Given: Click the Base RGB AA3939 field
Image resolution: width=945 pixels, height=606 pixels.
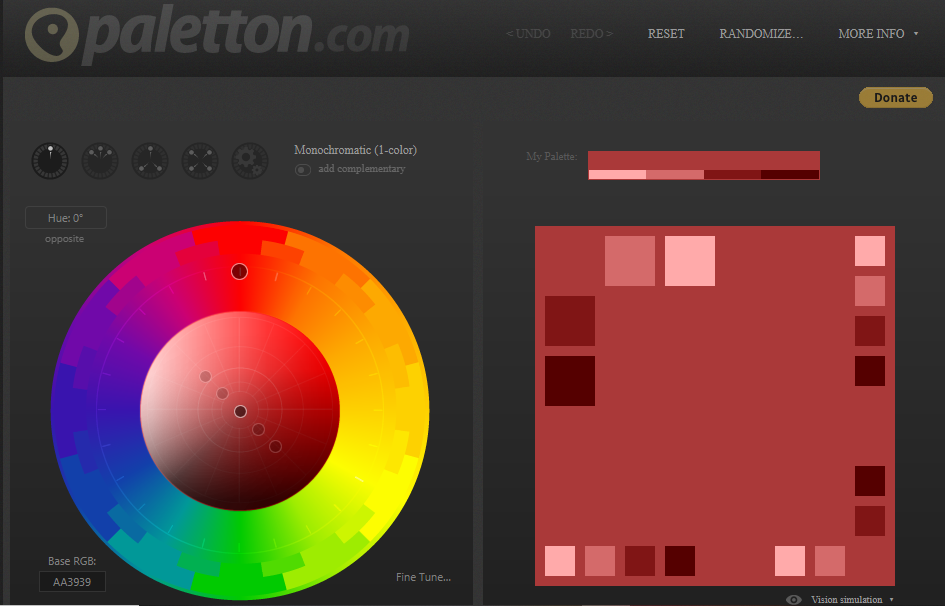Looking at the screenshot, I should [72, 582].
